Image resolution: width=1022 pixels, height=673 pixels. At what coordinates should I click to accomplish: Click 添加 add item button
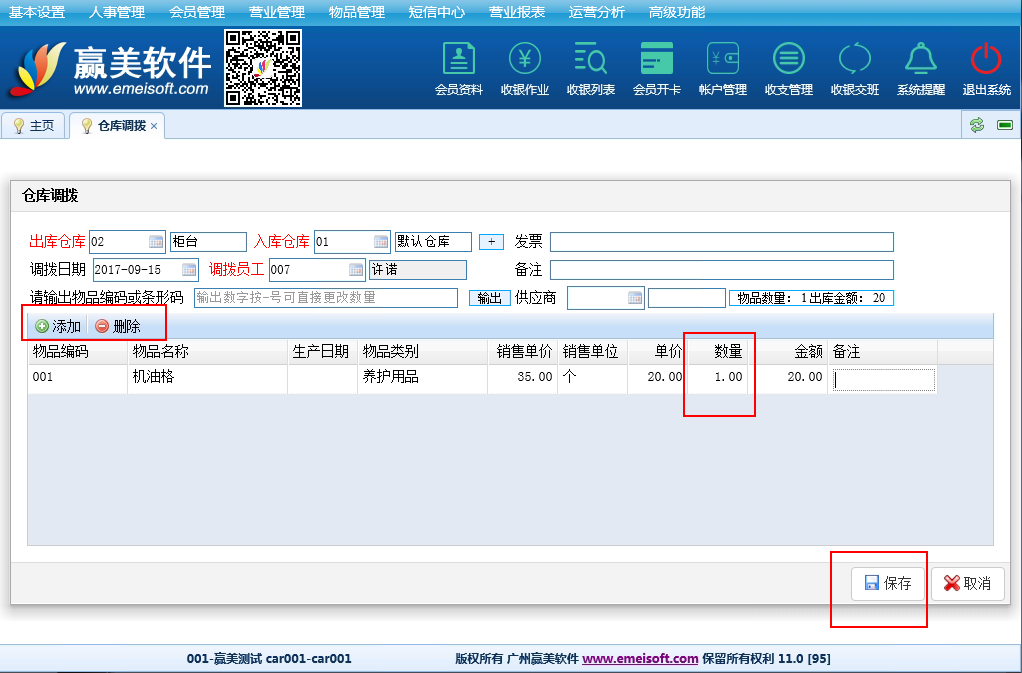[58, 326]
